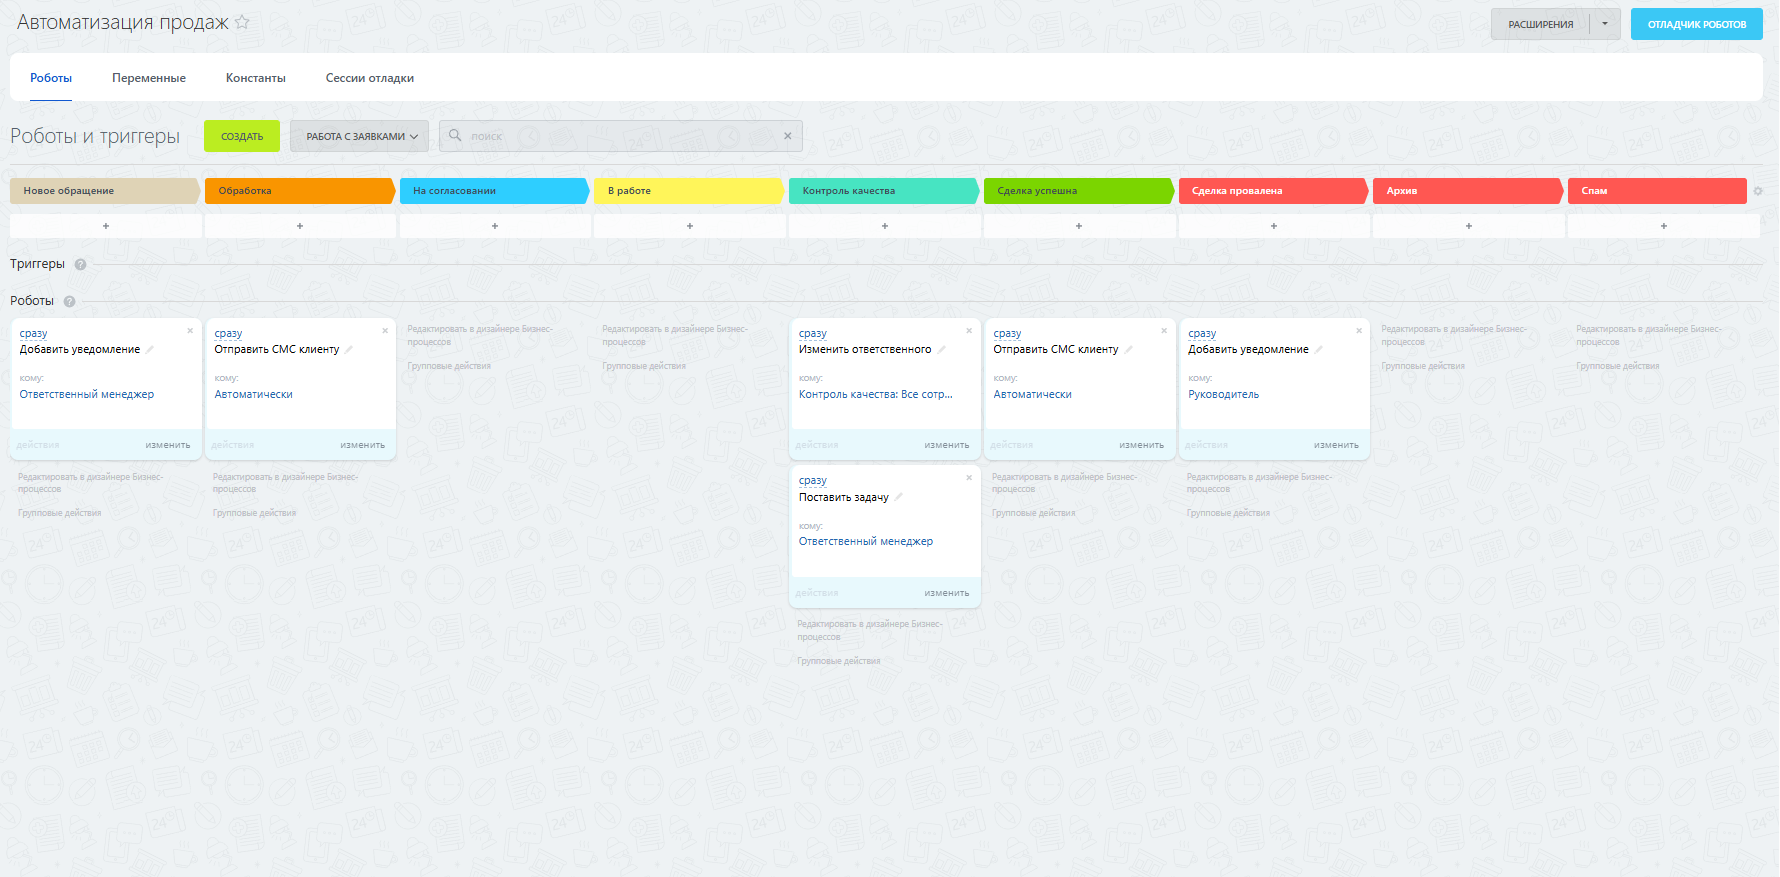This screenshot has width=1780, height=877.
Task: Open Групповые действия under На согласовании column
Action: [x=449, y=366]
